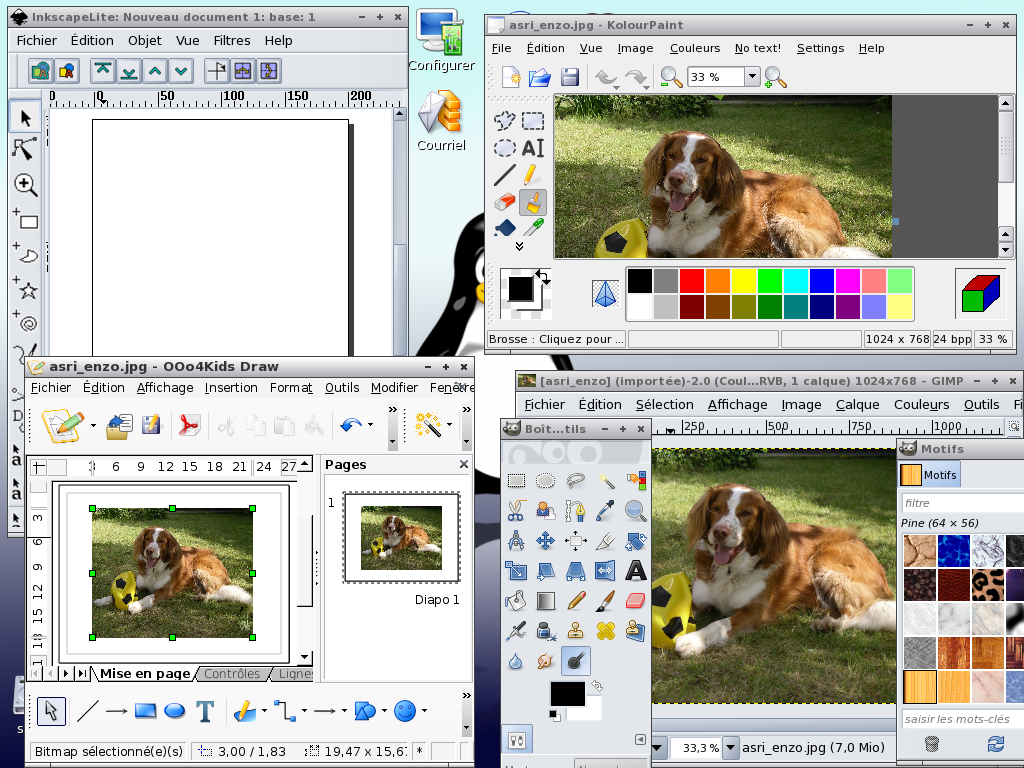Pick the red swatch in KolourPaint palette
This screenshot has width=1024, height=768.
(692, 281)
